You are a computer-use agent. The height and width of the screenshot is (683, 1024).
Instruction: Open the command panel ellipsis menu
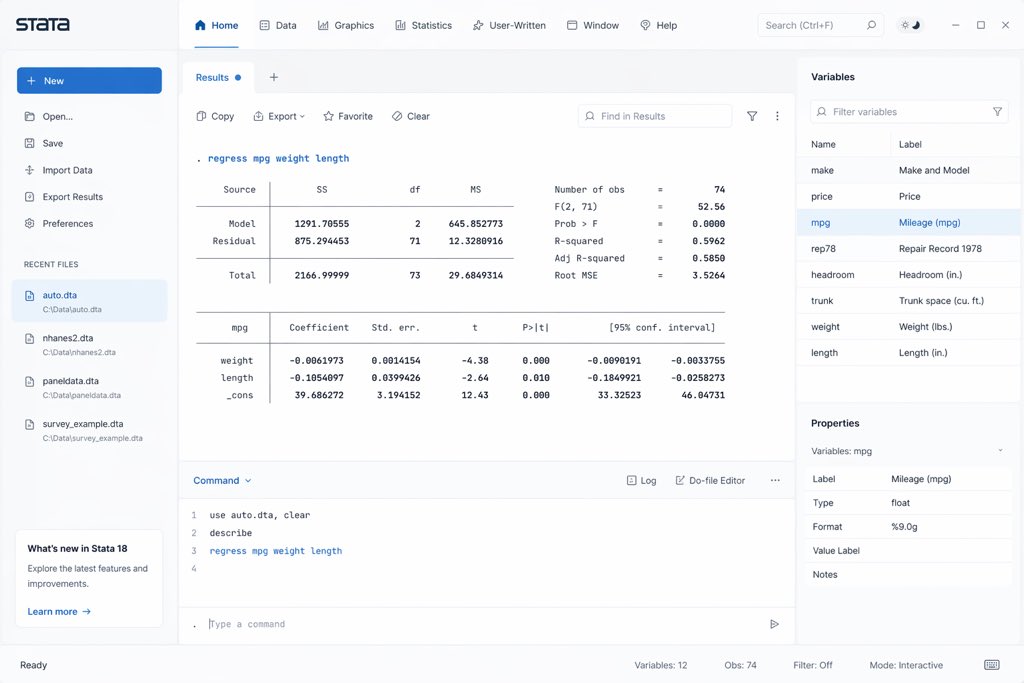point(775,481)
